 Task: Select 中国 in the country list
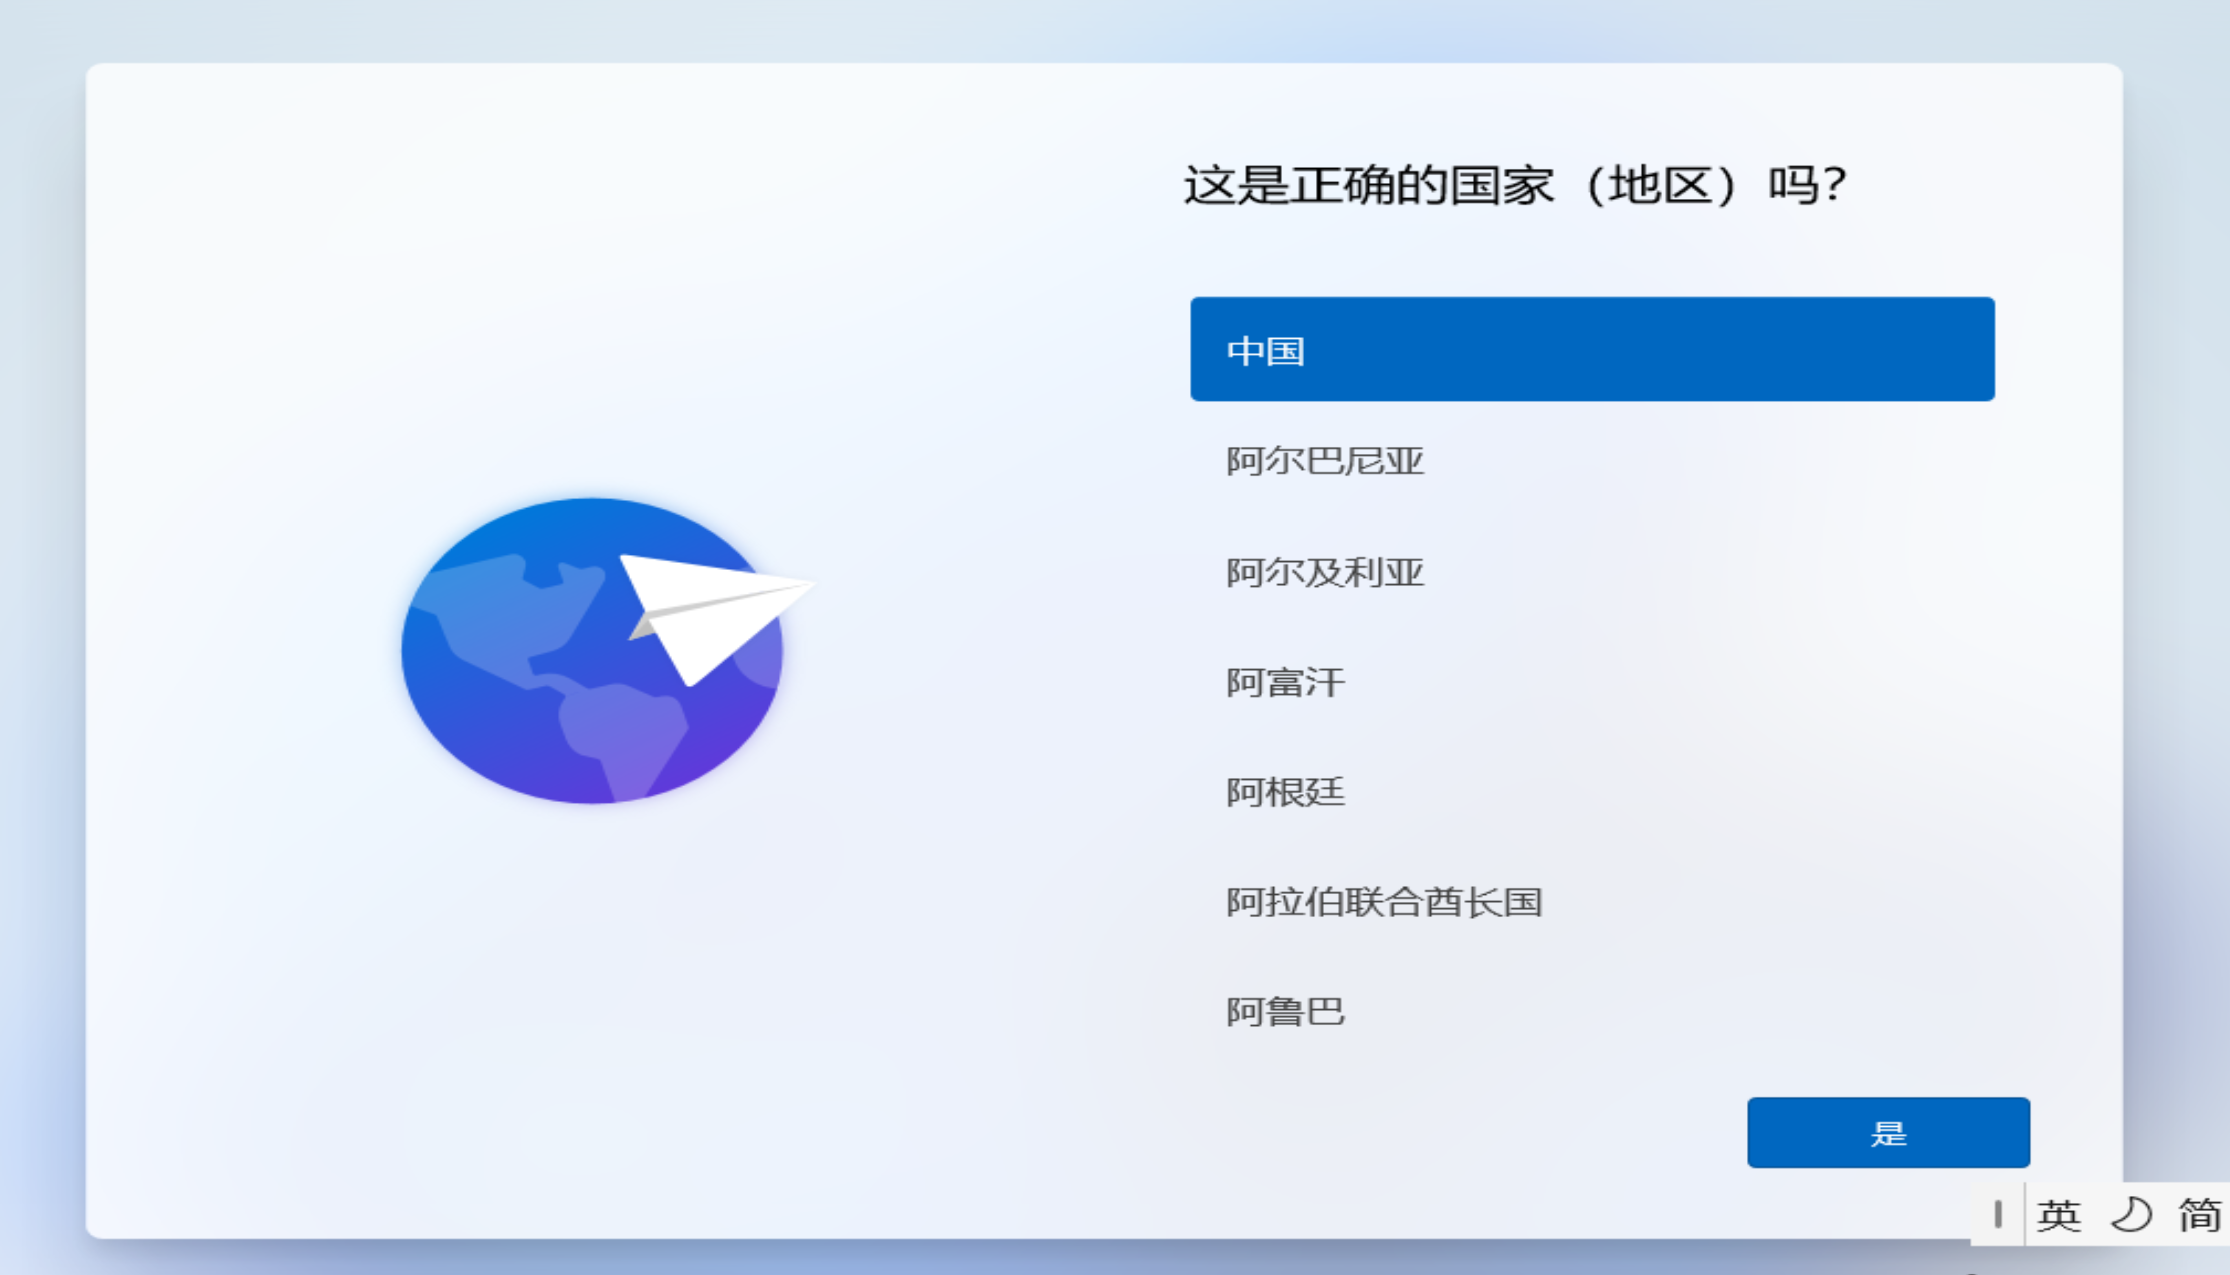(x=1592, y=349)
